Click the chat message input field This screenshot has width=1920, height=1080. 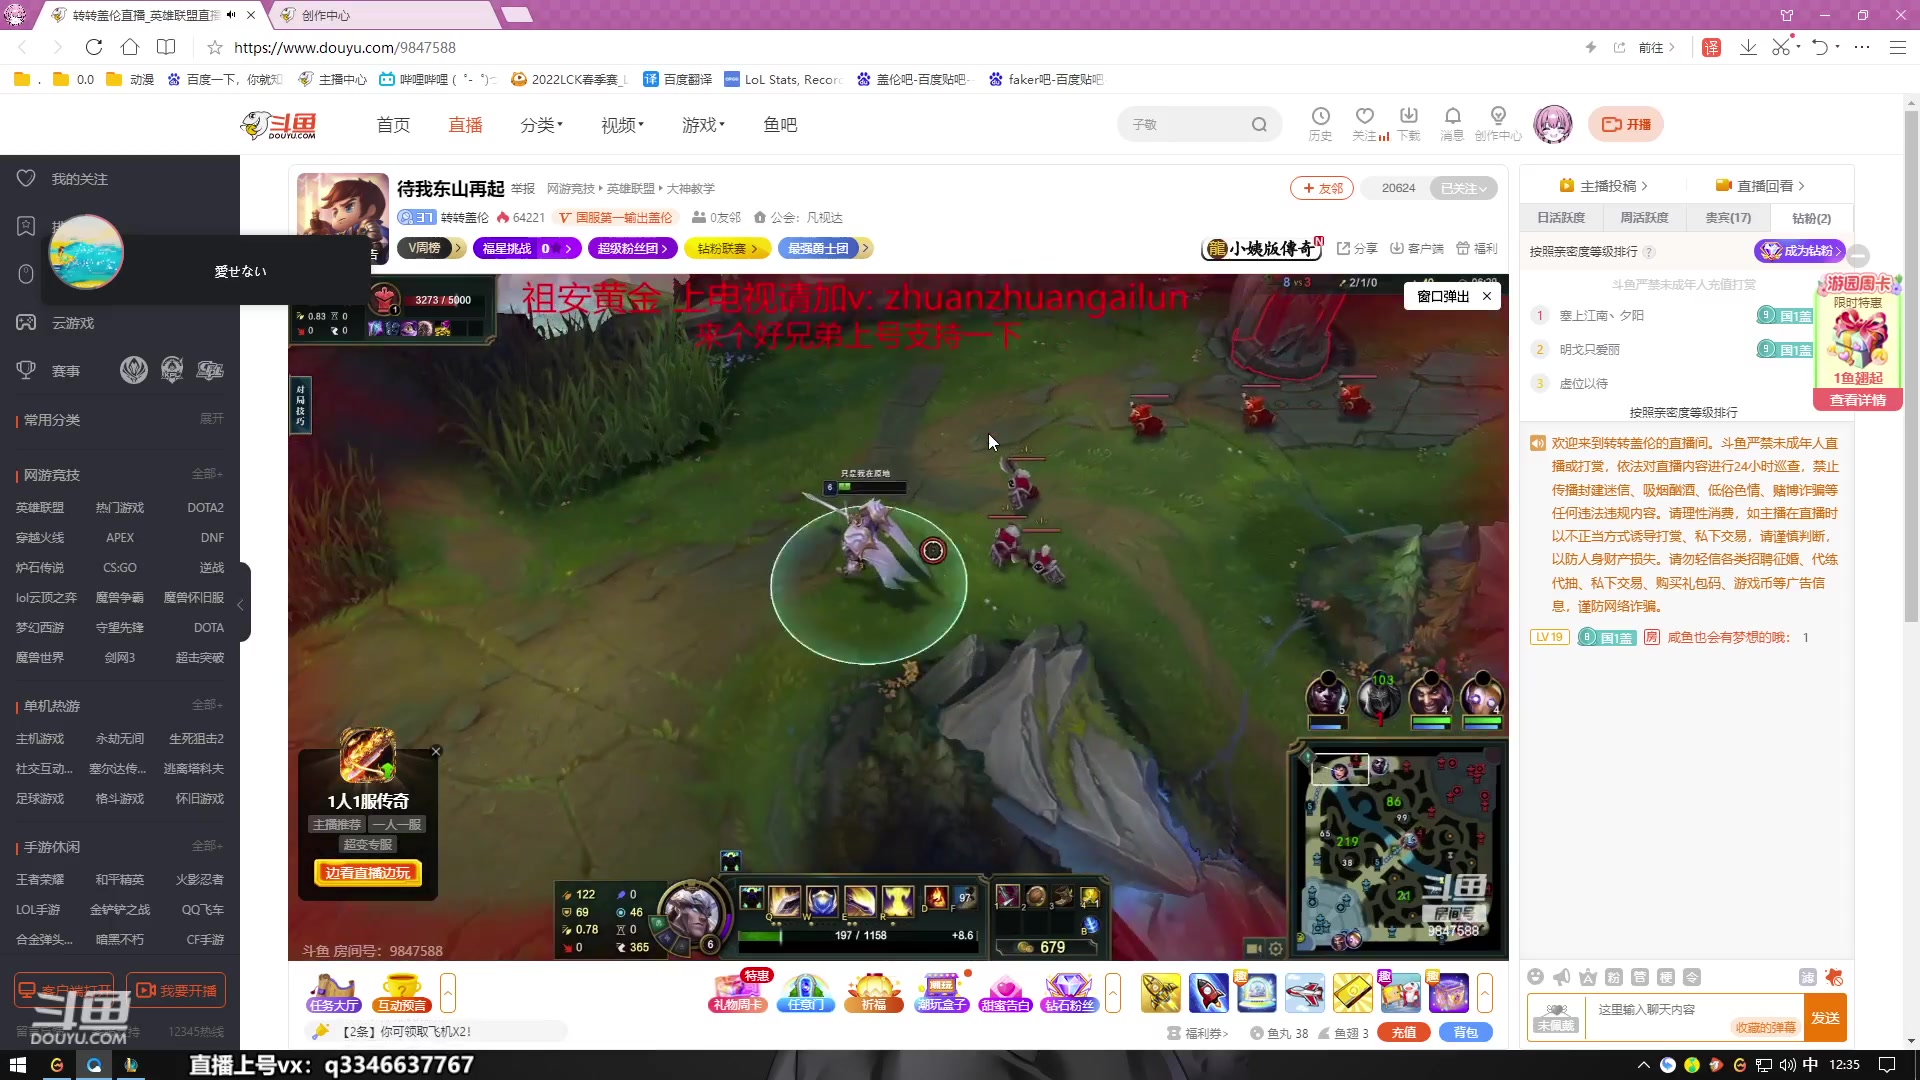point(1660,1010)
